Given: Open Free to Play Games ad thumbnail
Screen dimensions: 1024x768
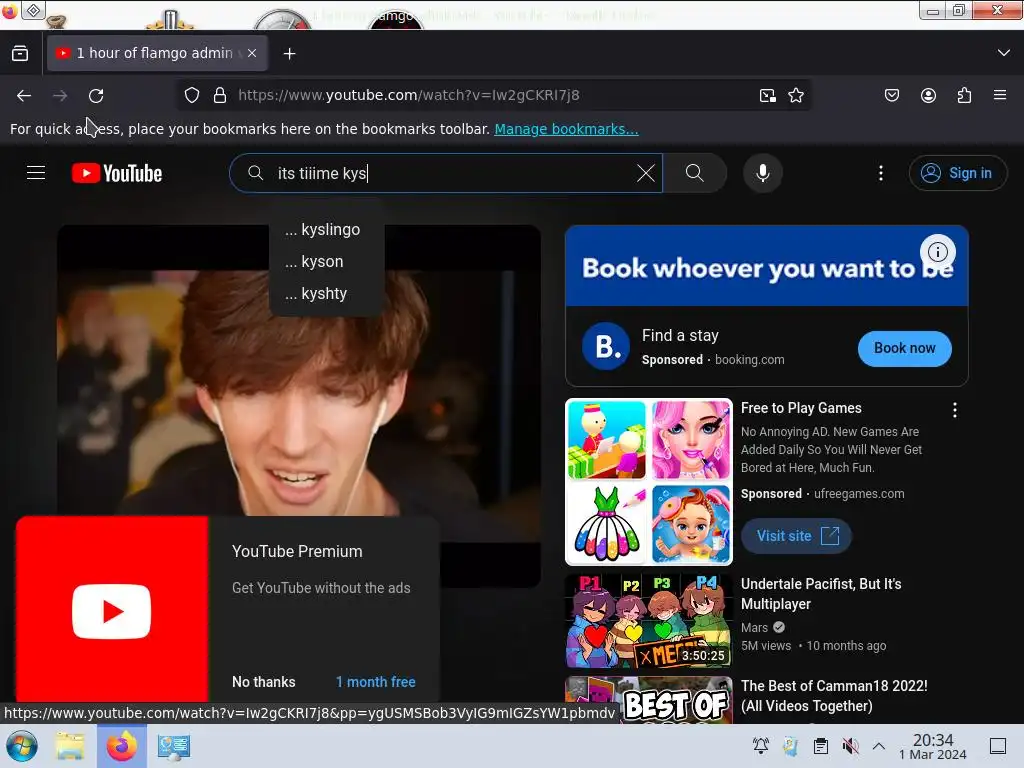Looking at the screenshot, I should tap(648, 481).
